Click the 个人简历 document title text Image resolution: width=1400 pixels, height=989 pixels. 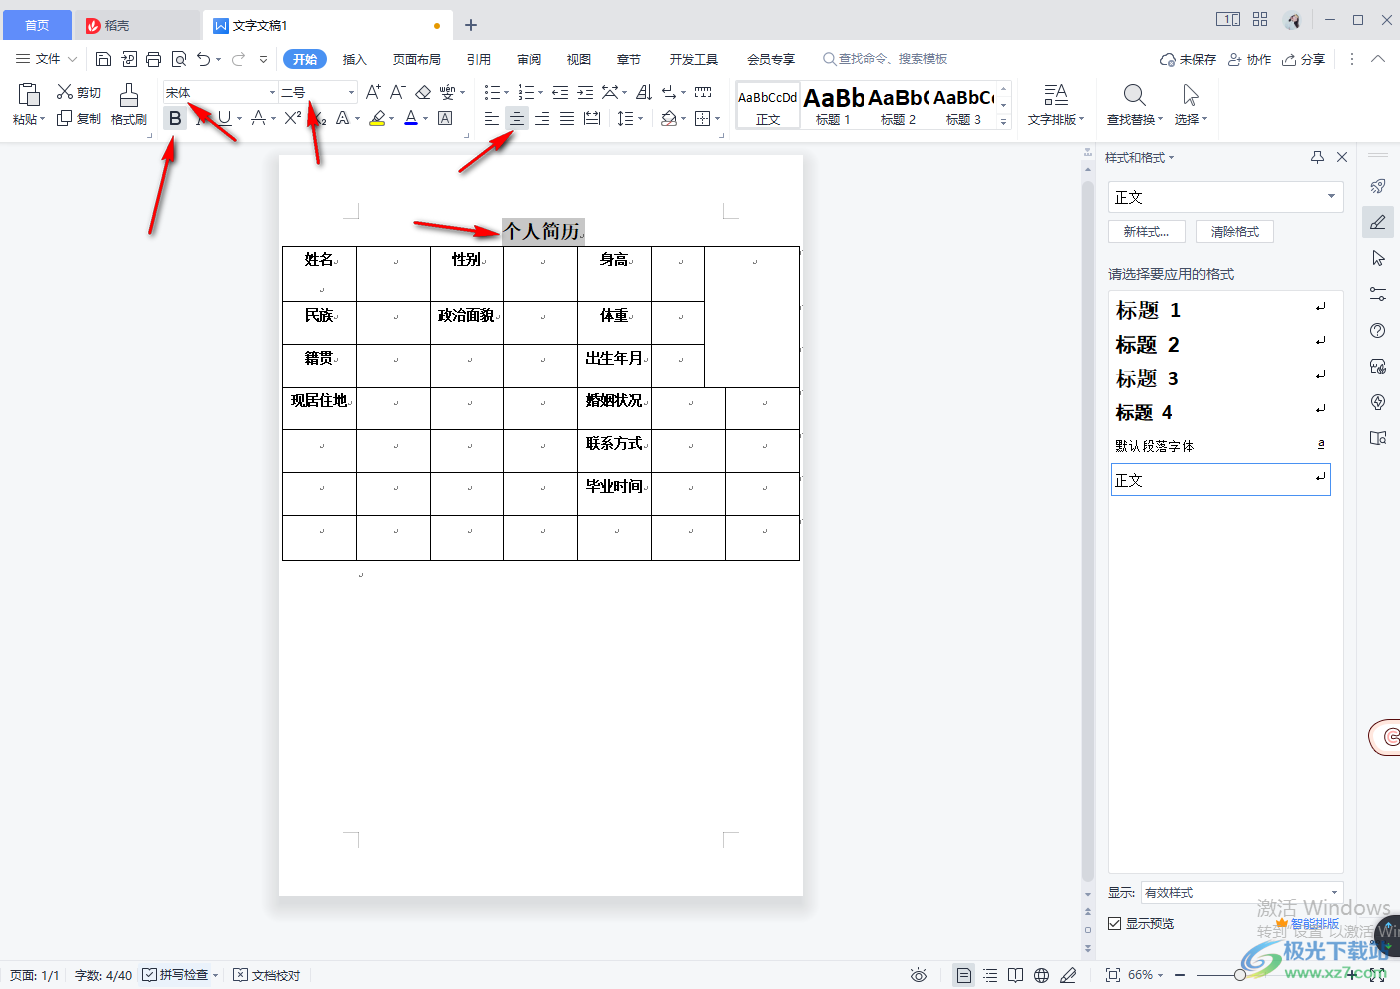point(542,231)
